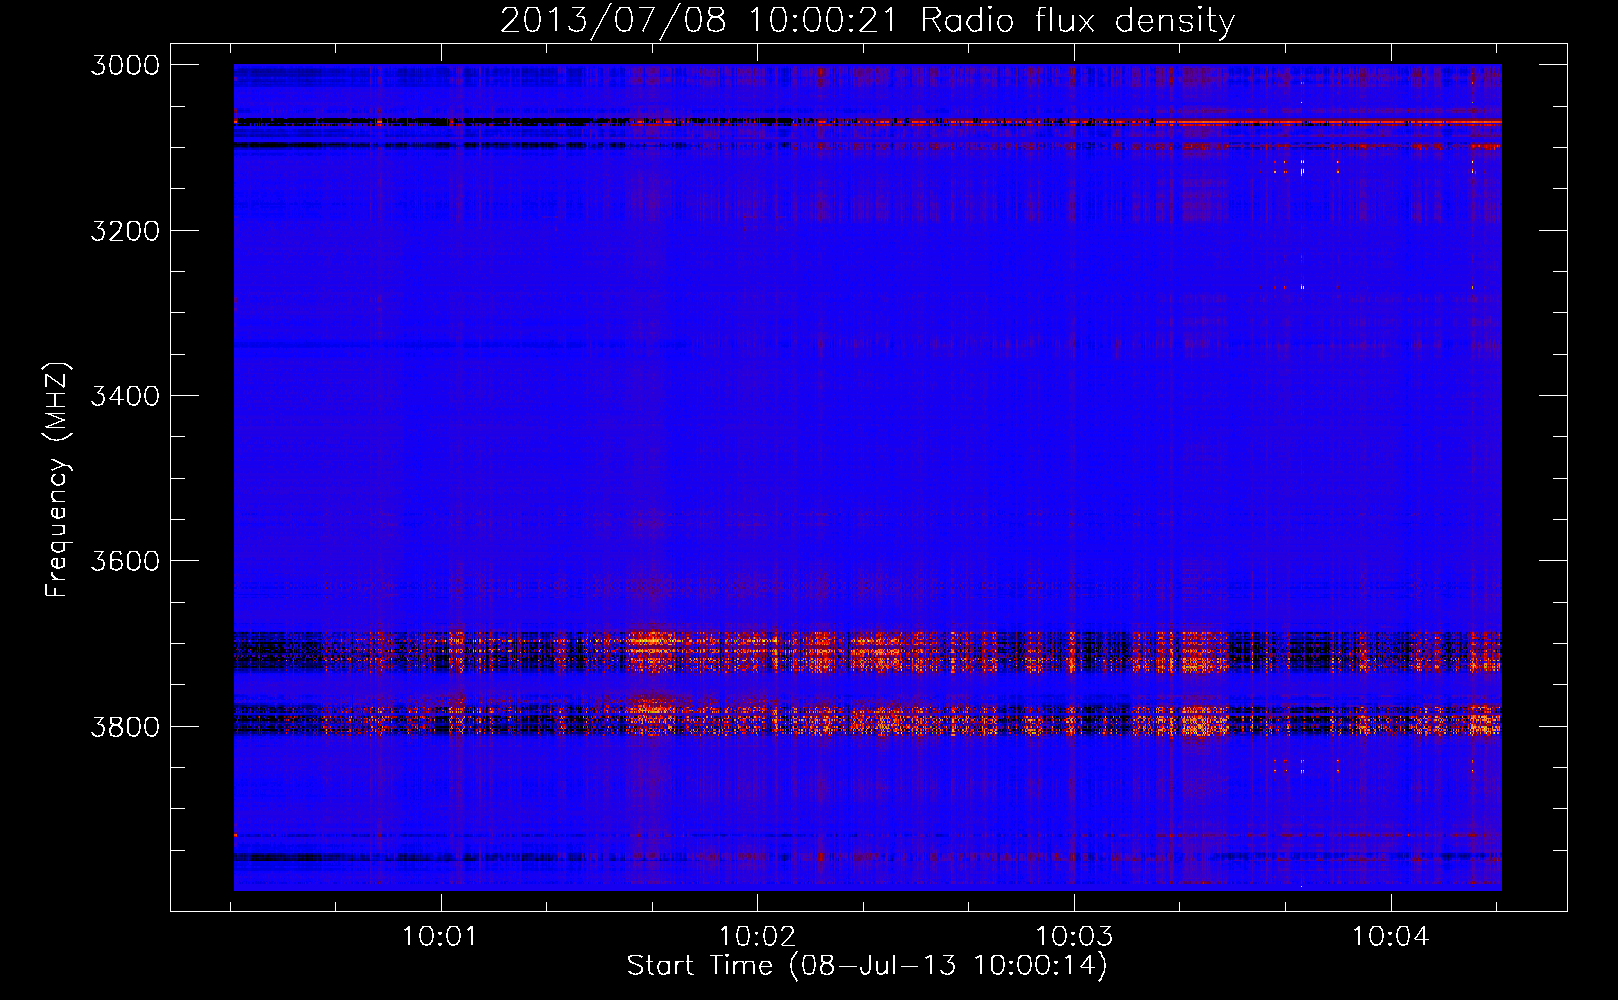Viewport: 1618px width, 1000px height.
Task: Click the '3000' frequency axis label
Action: 125,65
